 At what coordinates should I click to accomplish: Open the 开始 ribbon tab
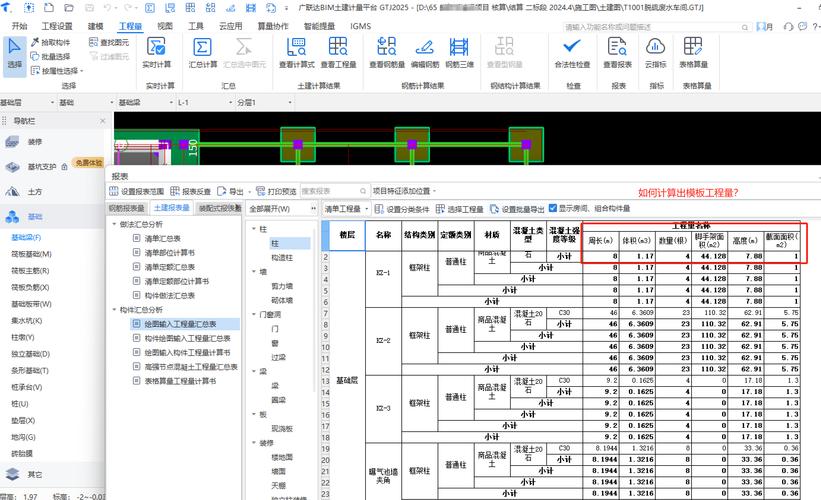point(19,26)
